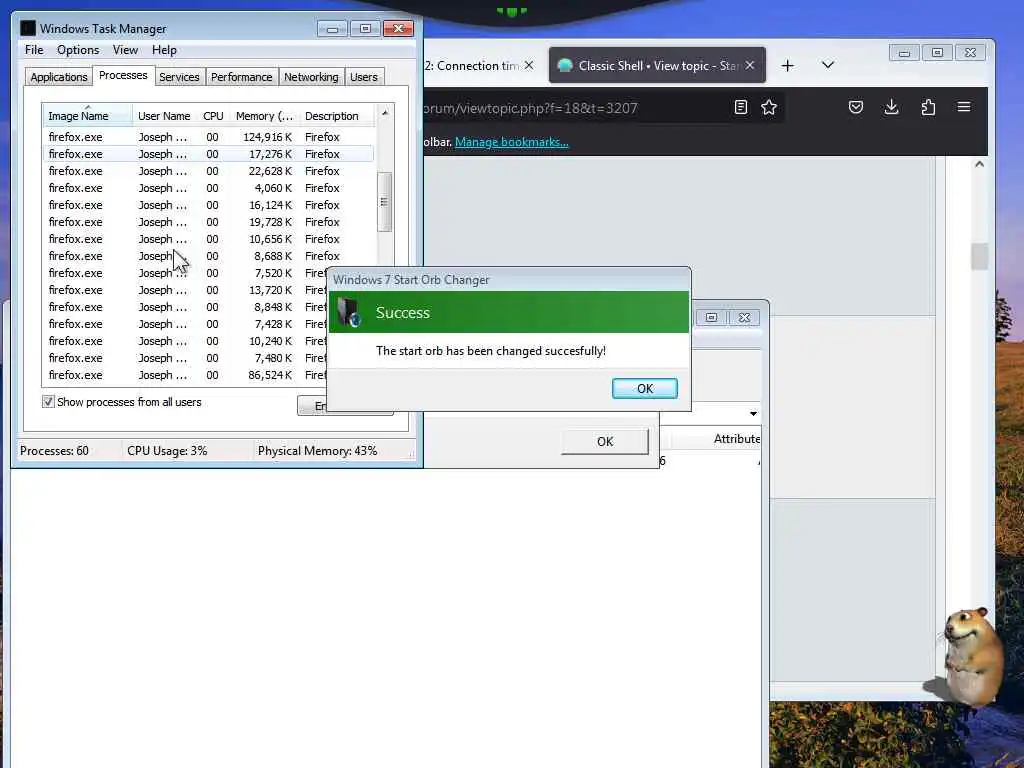1024x768 pixels.
Task: Toggle Show processes from all users checkbox
Action: (48, 402)
